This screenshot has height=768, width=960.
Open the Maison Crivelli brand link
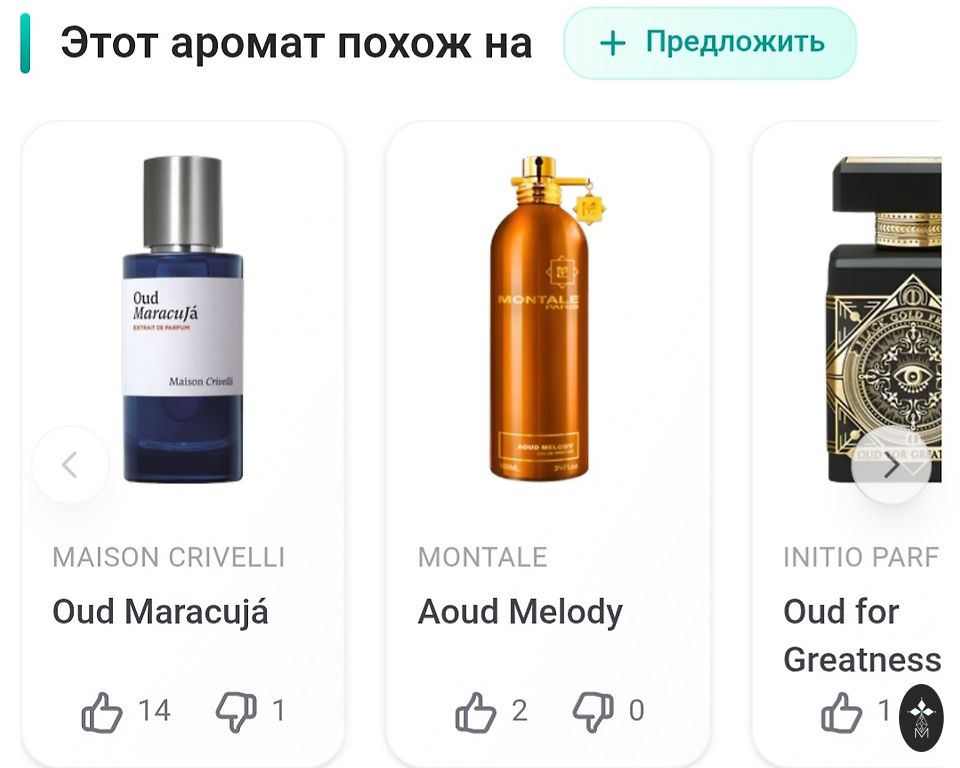click(168, 557)
